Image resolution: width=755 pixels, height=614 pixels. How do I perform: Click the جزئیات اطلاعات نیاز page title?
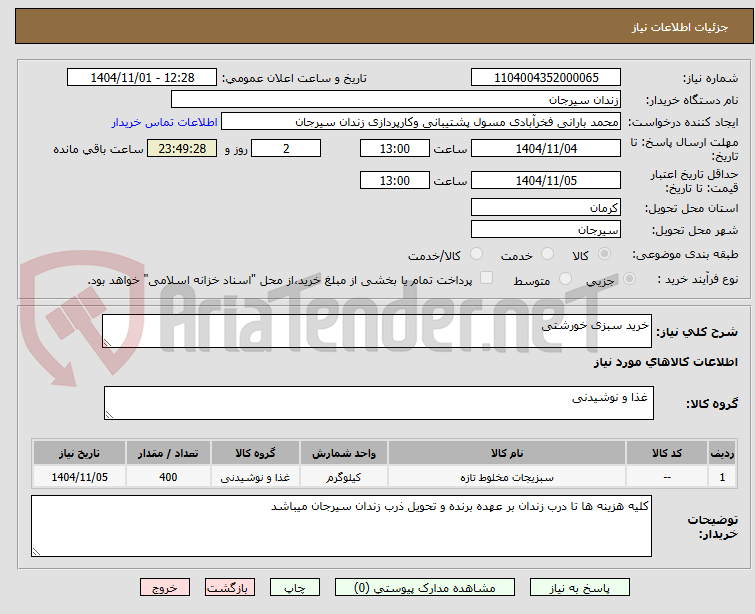point(679,27)
